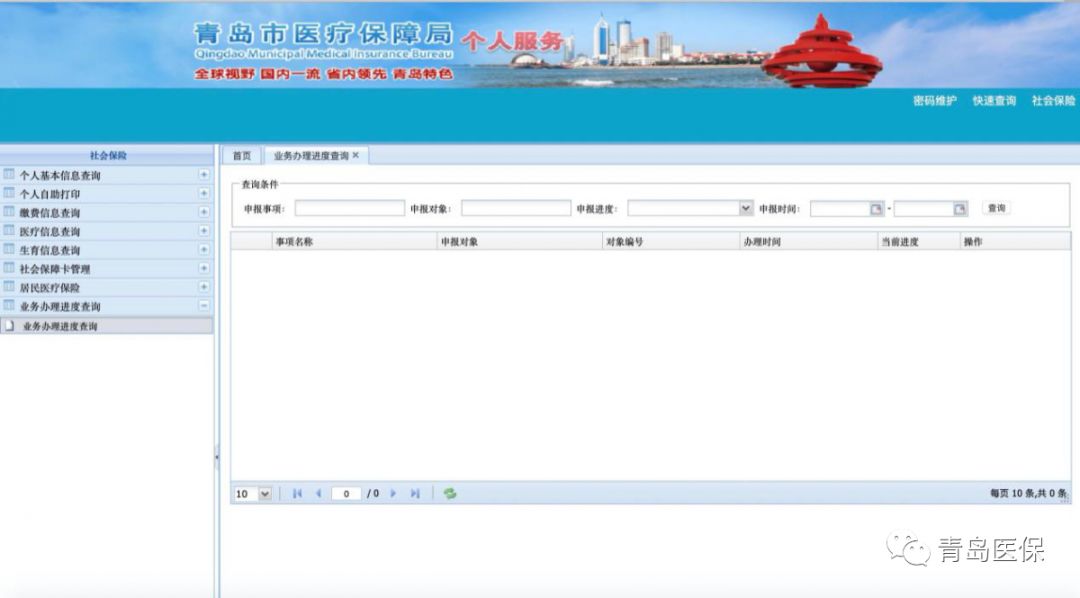This screenshot has height=598, width=1080.
Task: Collapse sidebar using the panel splitter handle
Action: [x=216, y=458]
